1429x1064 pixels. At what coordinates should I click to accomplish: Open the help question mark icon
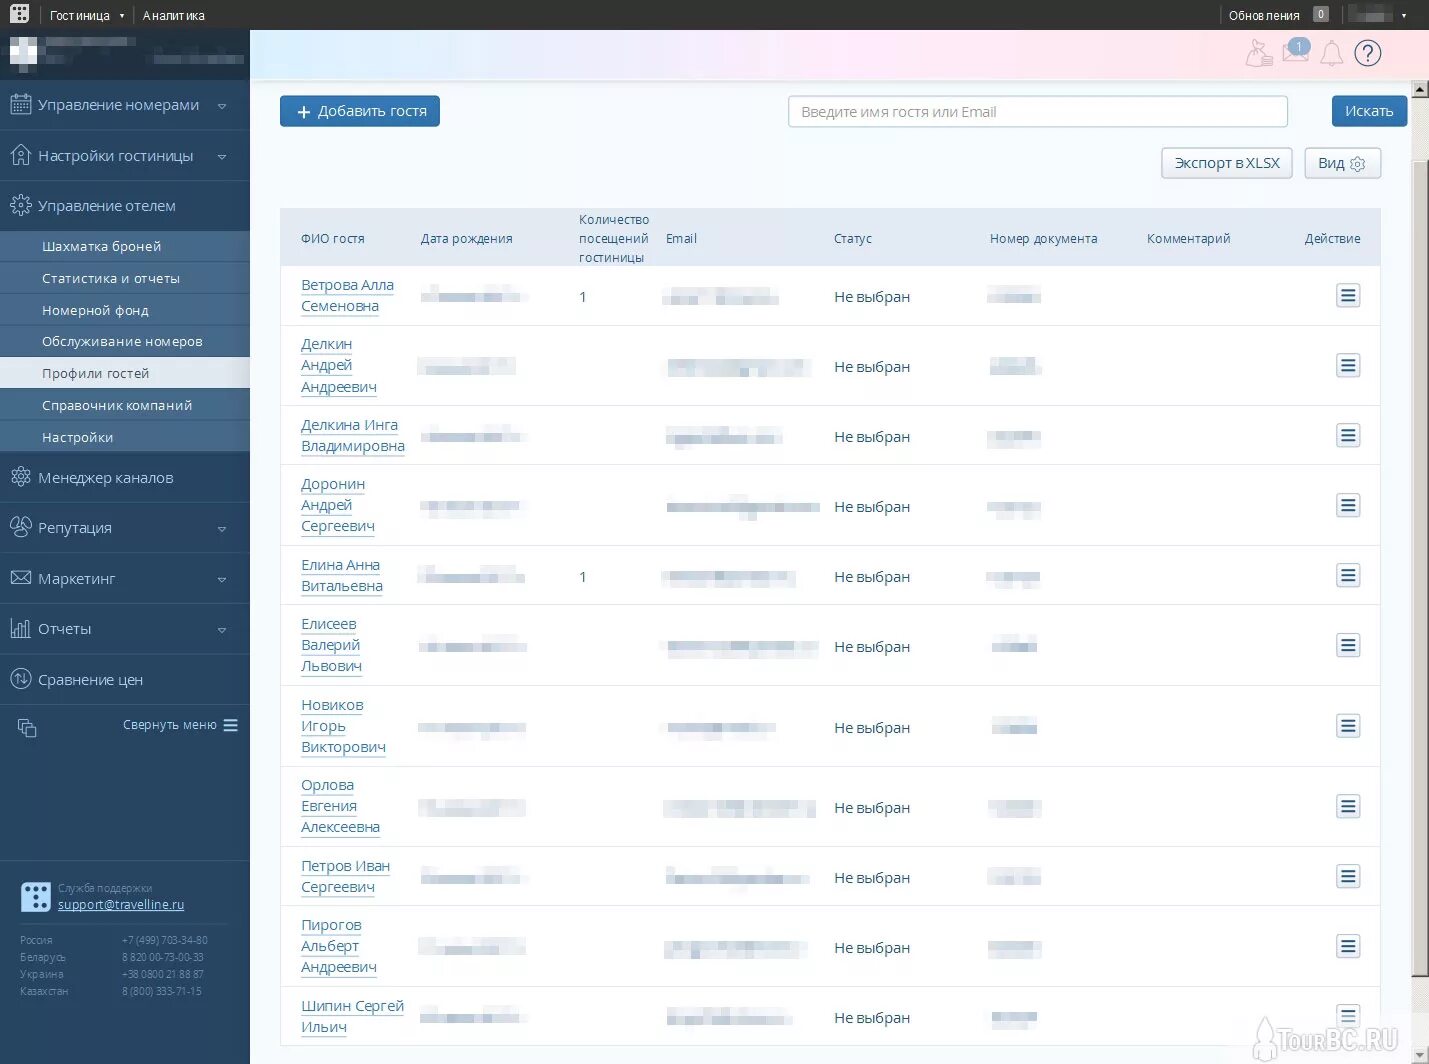[1367, 53]
